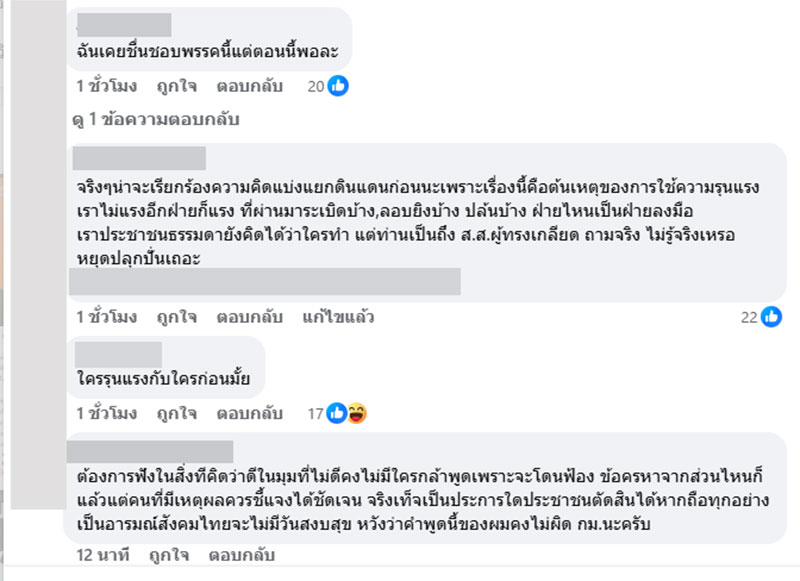Click the like reaction icon beside count 20
The height and width of the screenshot is (581, 800).
coord(338,86)
